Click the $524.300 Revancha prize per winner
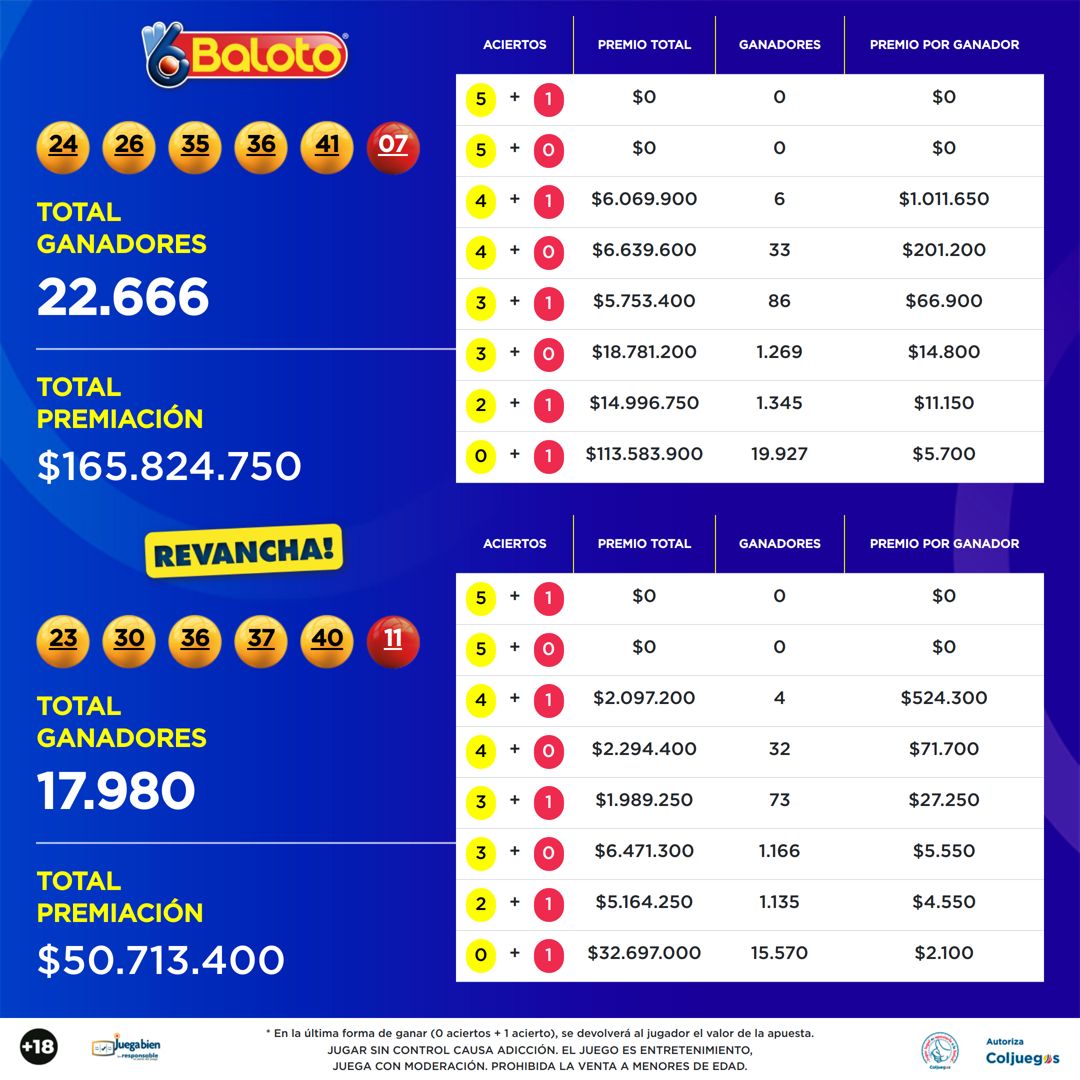The height and width of the screenshot is (1080, 1080). (944, 698)
